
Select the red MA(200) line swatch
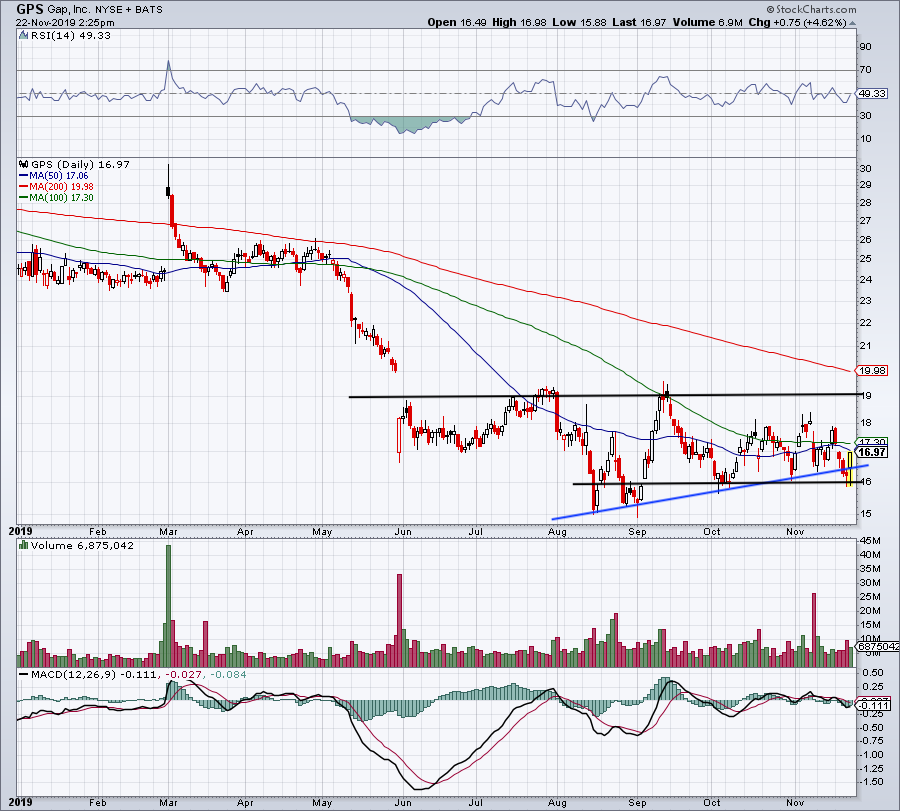coord(24,187)
